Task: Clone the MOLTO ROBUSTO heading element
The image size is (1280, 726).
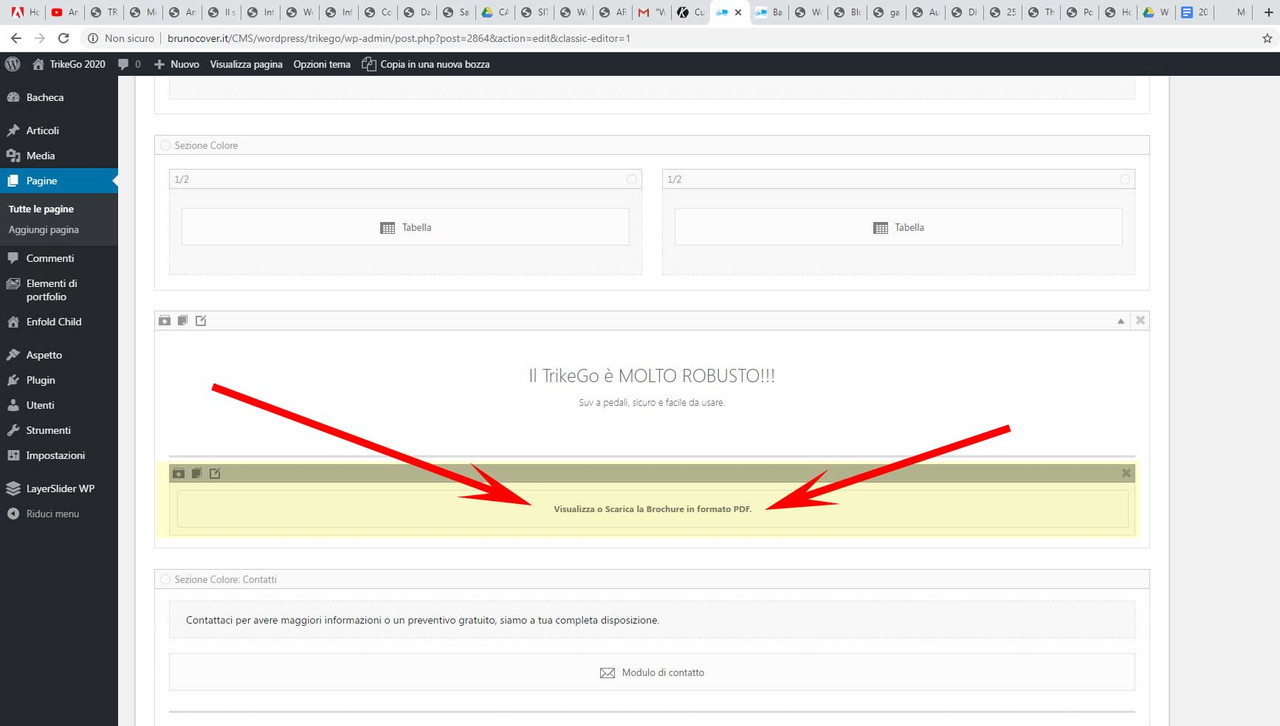Action: (182, 320)
